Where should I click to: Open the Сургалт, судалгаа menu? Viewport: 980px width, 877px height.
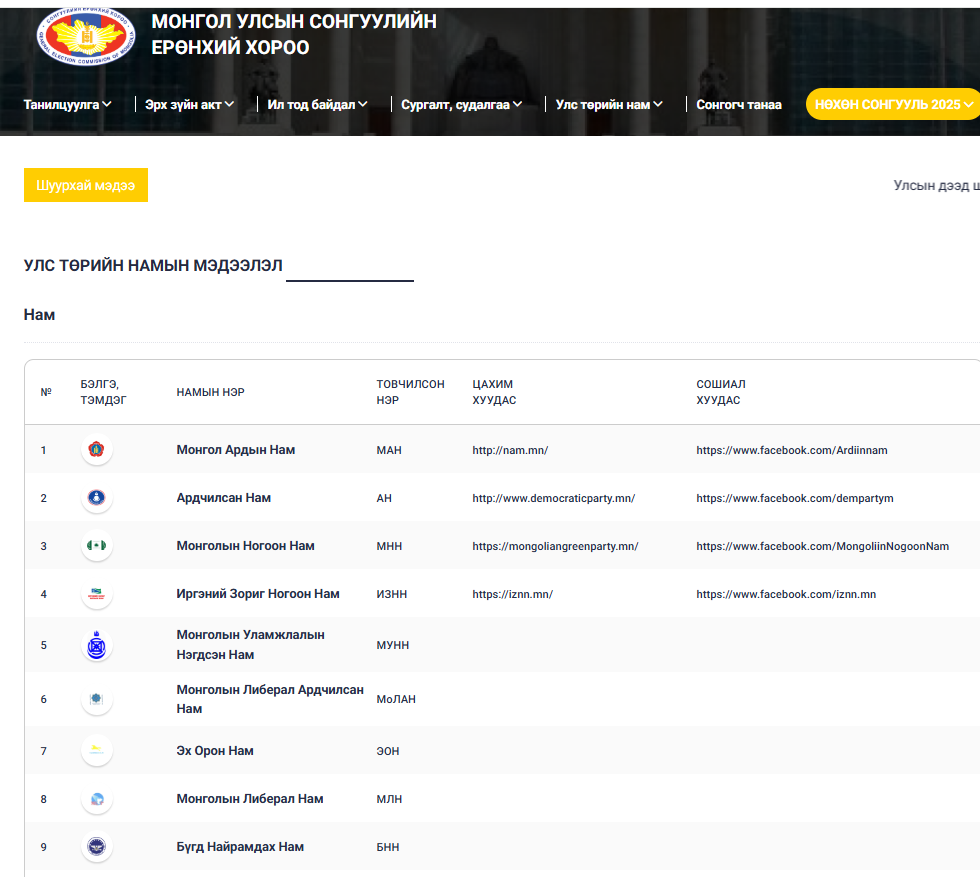click(x=461, y=104)
